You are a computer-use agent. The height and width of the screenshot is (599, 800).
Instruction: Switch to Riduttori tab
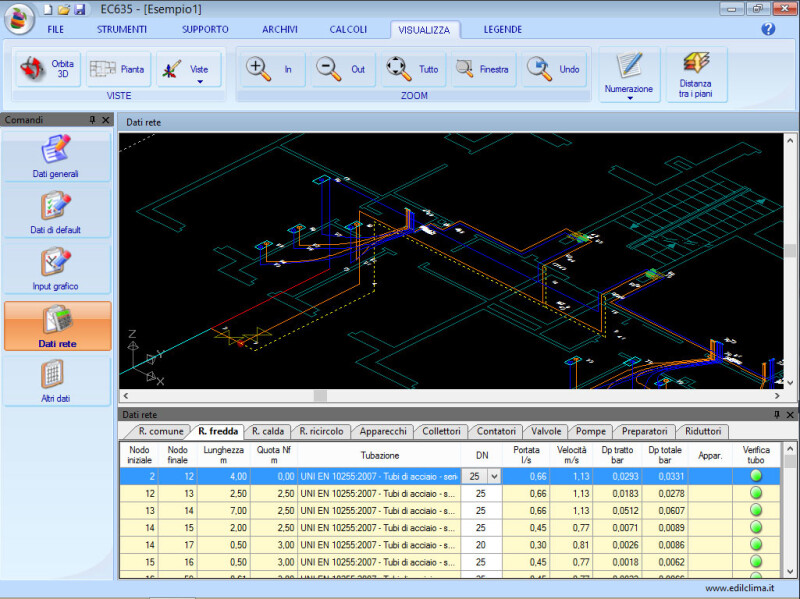point(703,432)
